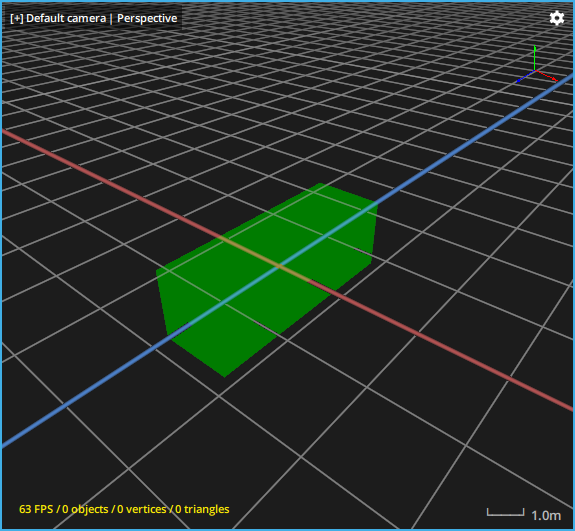The height and width of the screenshot is (531, 575).
Task: Switch the Perspective projection mode label
Action: click(147, 18)
